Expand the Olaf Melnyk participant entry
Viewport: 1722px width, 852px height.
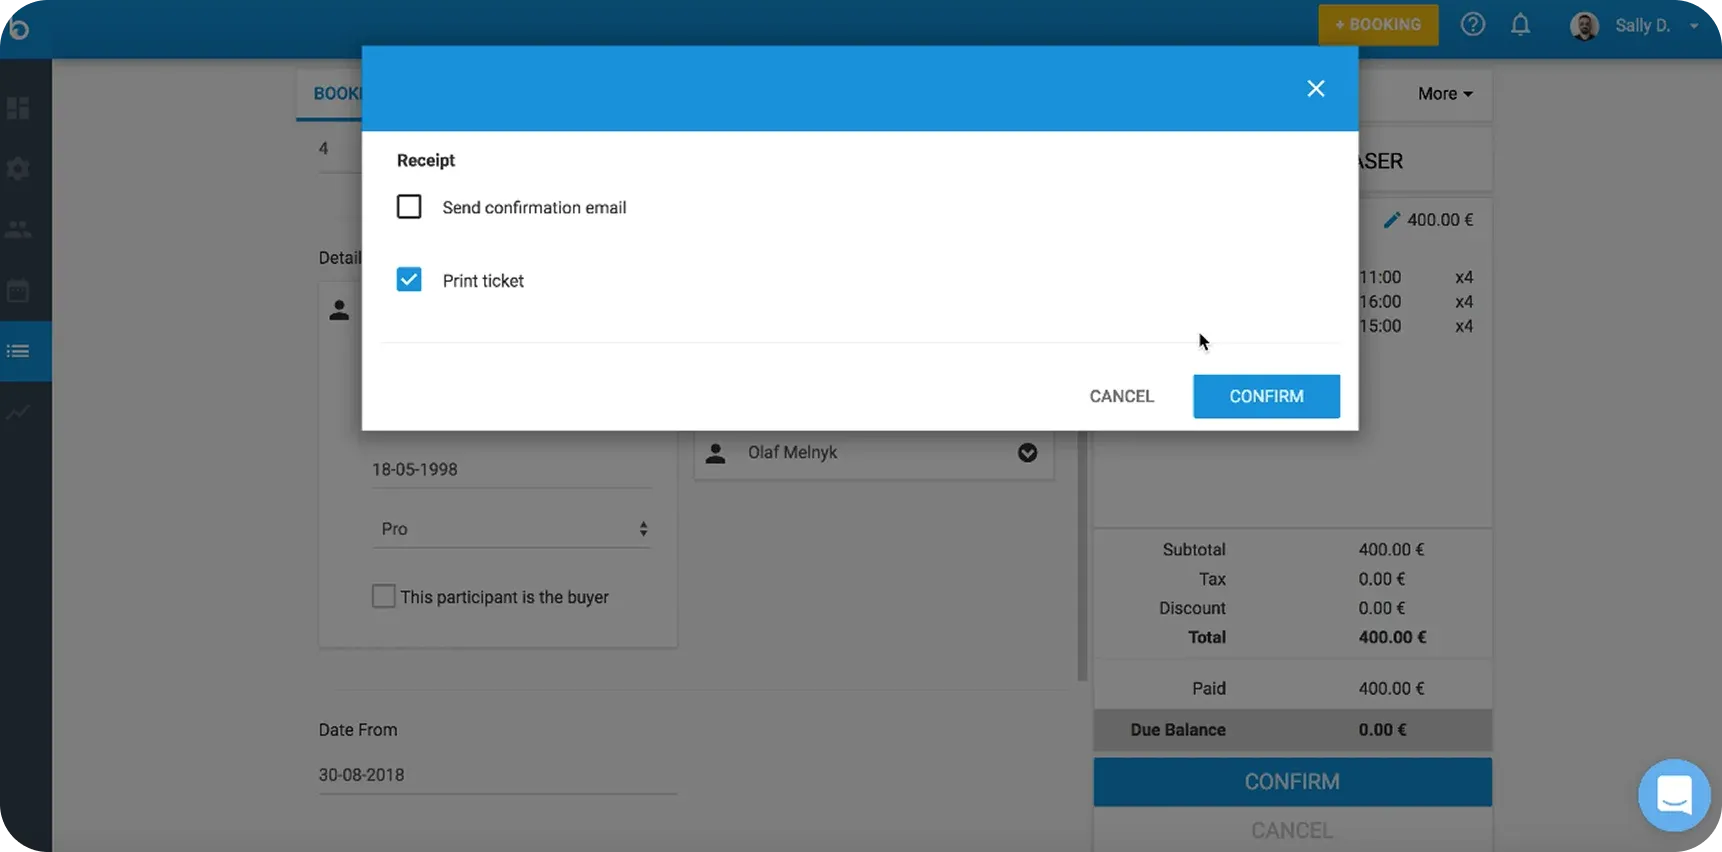[1027, 453]
